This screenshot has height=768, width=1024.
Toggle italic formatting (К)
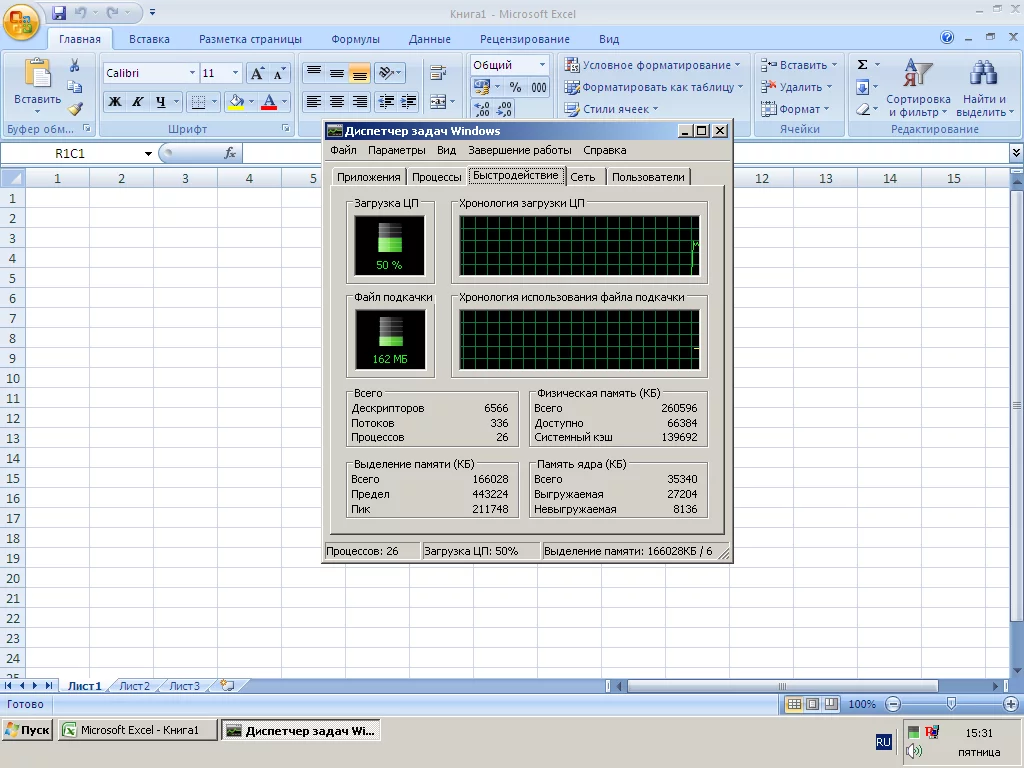coord(137,102)
